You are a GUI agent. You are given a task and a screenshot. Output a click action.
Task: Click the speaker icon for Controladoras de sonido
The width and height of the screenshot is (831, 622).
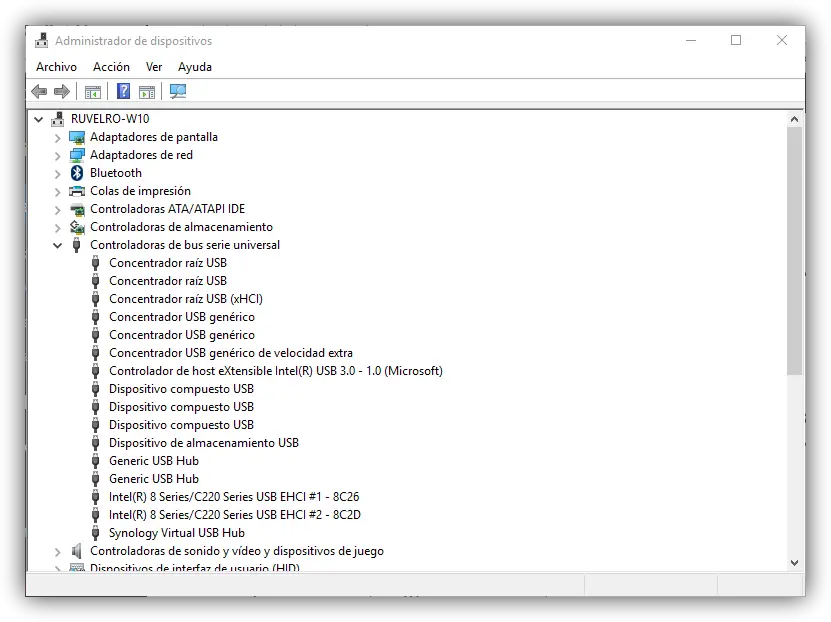pos(77,551)
